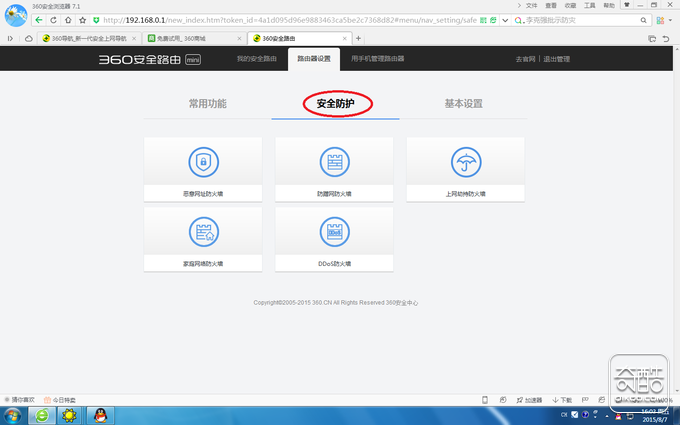Click the 上网劫持防火墙 label
The height and width of the screenshot is (425, 680).
click(x=466, y=194)
